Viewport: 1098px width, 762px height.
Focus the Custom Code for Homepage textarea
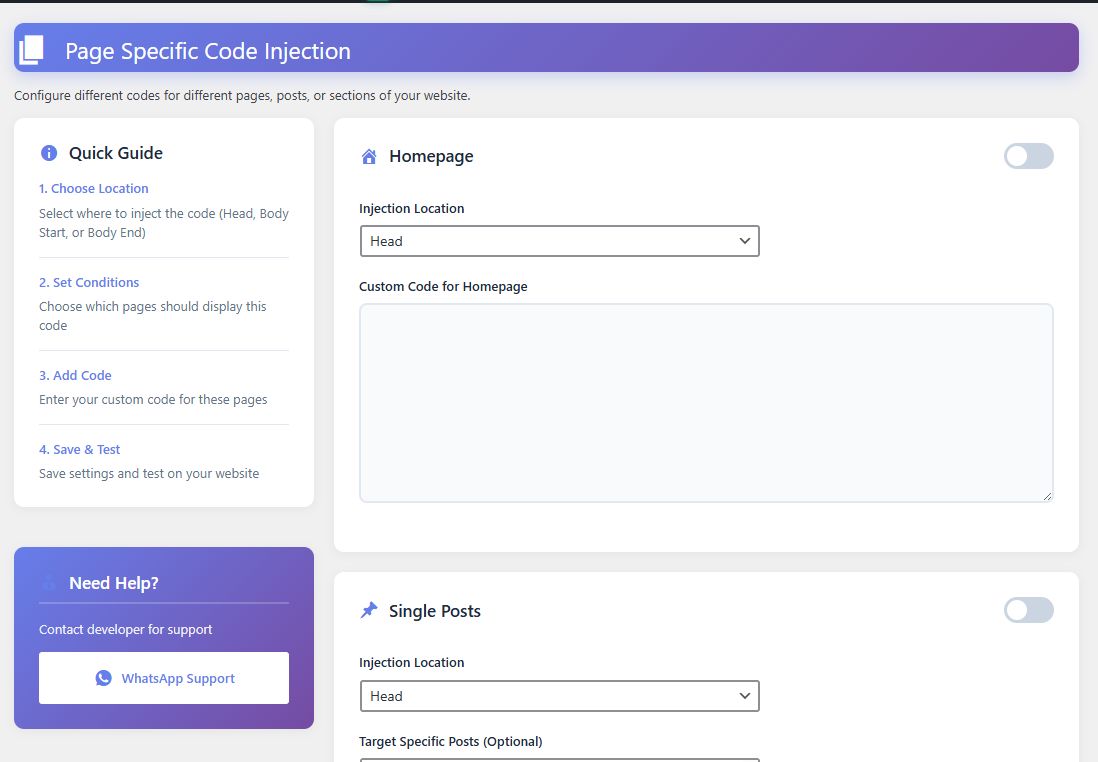click(x=706, y=402)
